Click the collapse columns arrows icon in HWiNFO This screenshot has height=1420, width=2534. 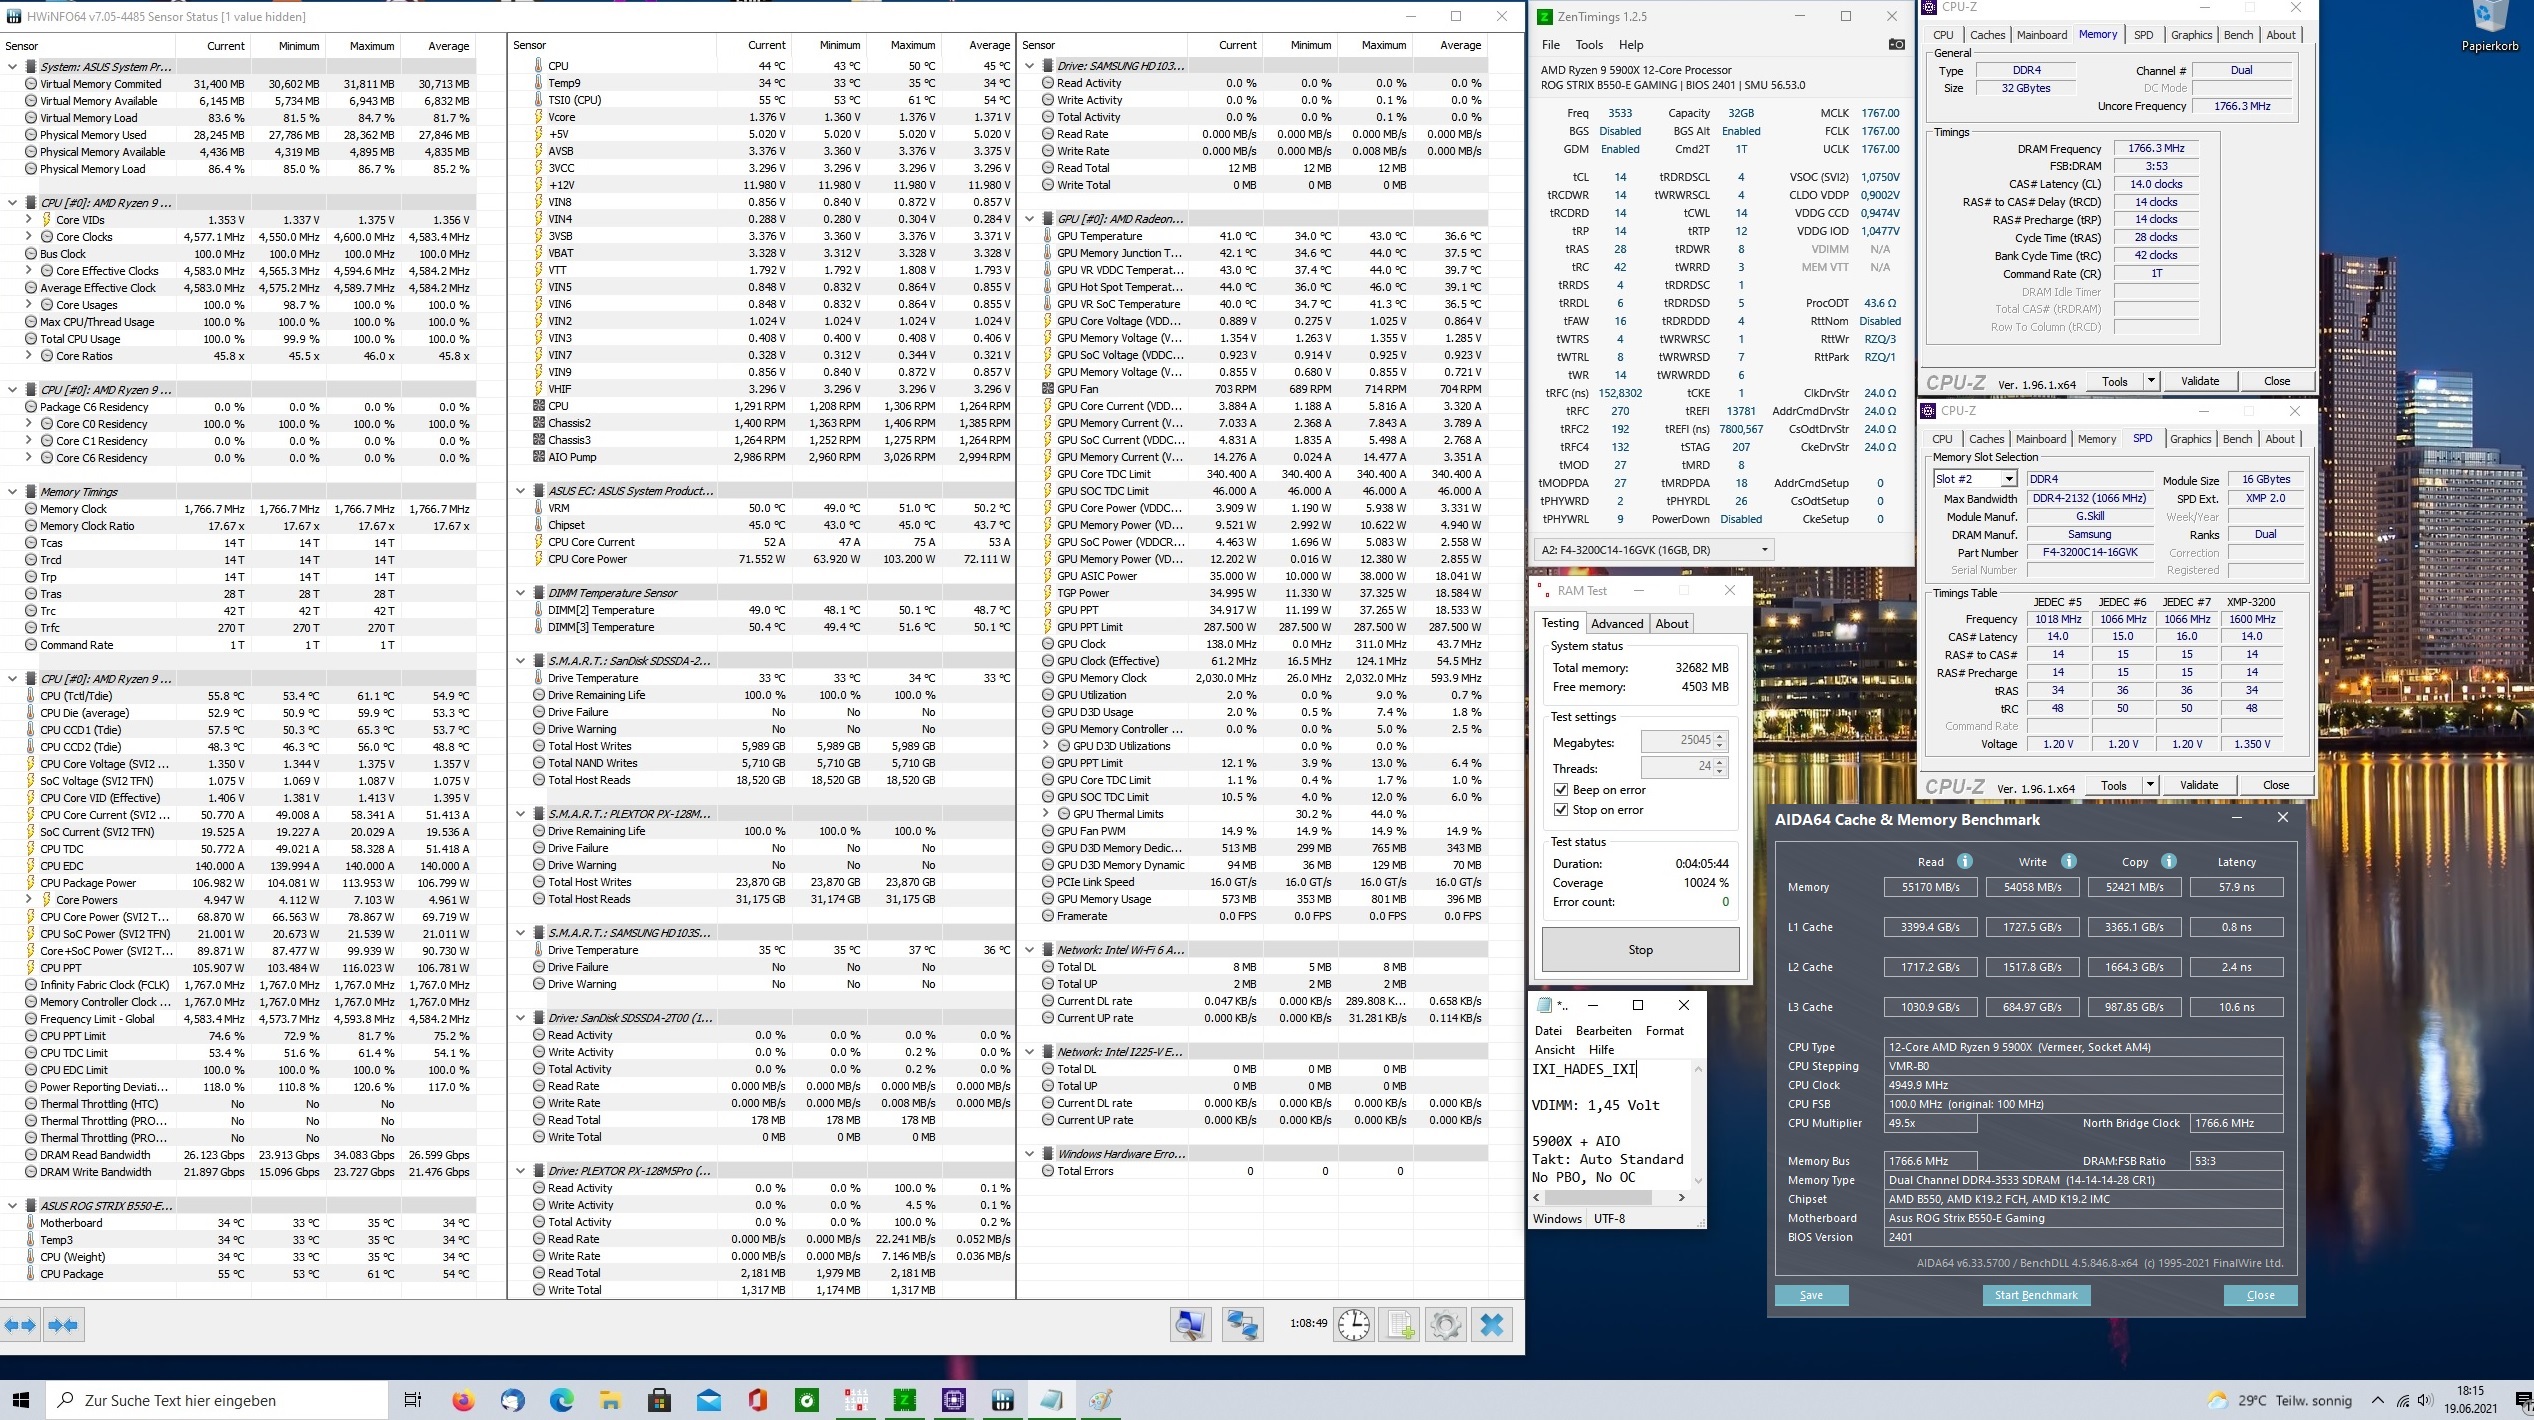63,1325
